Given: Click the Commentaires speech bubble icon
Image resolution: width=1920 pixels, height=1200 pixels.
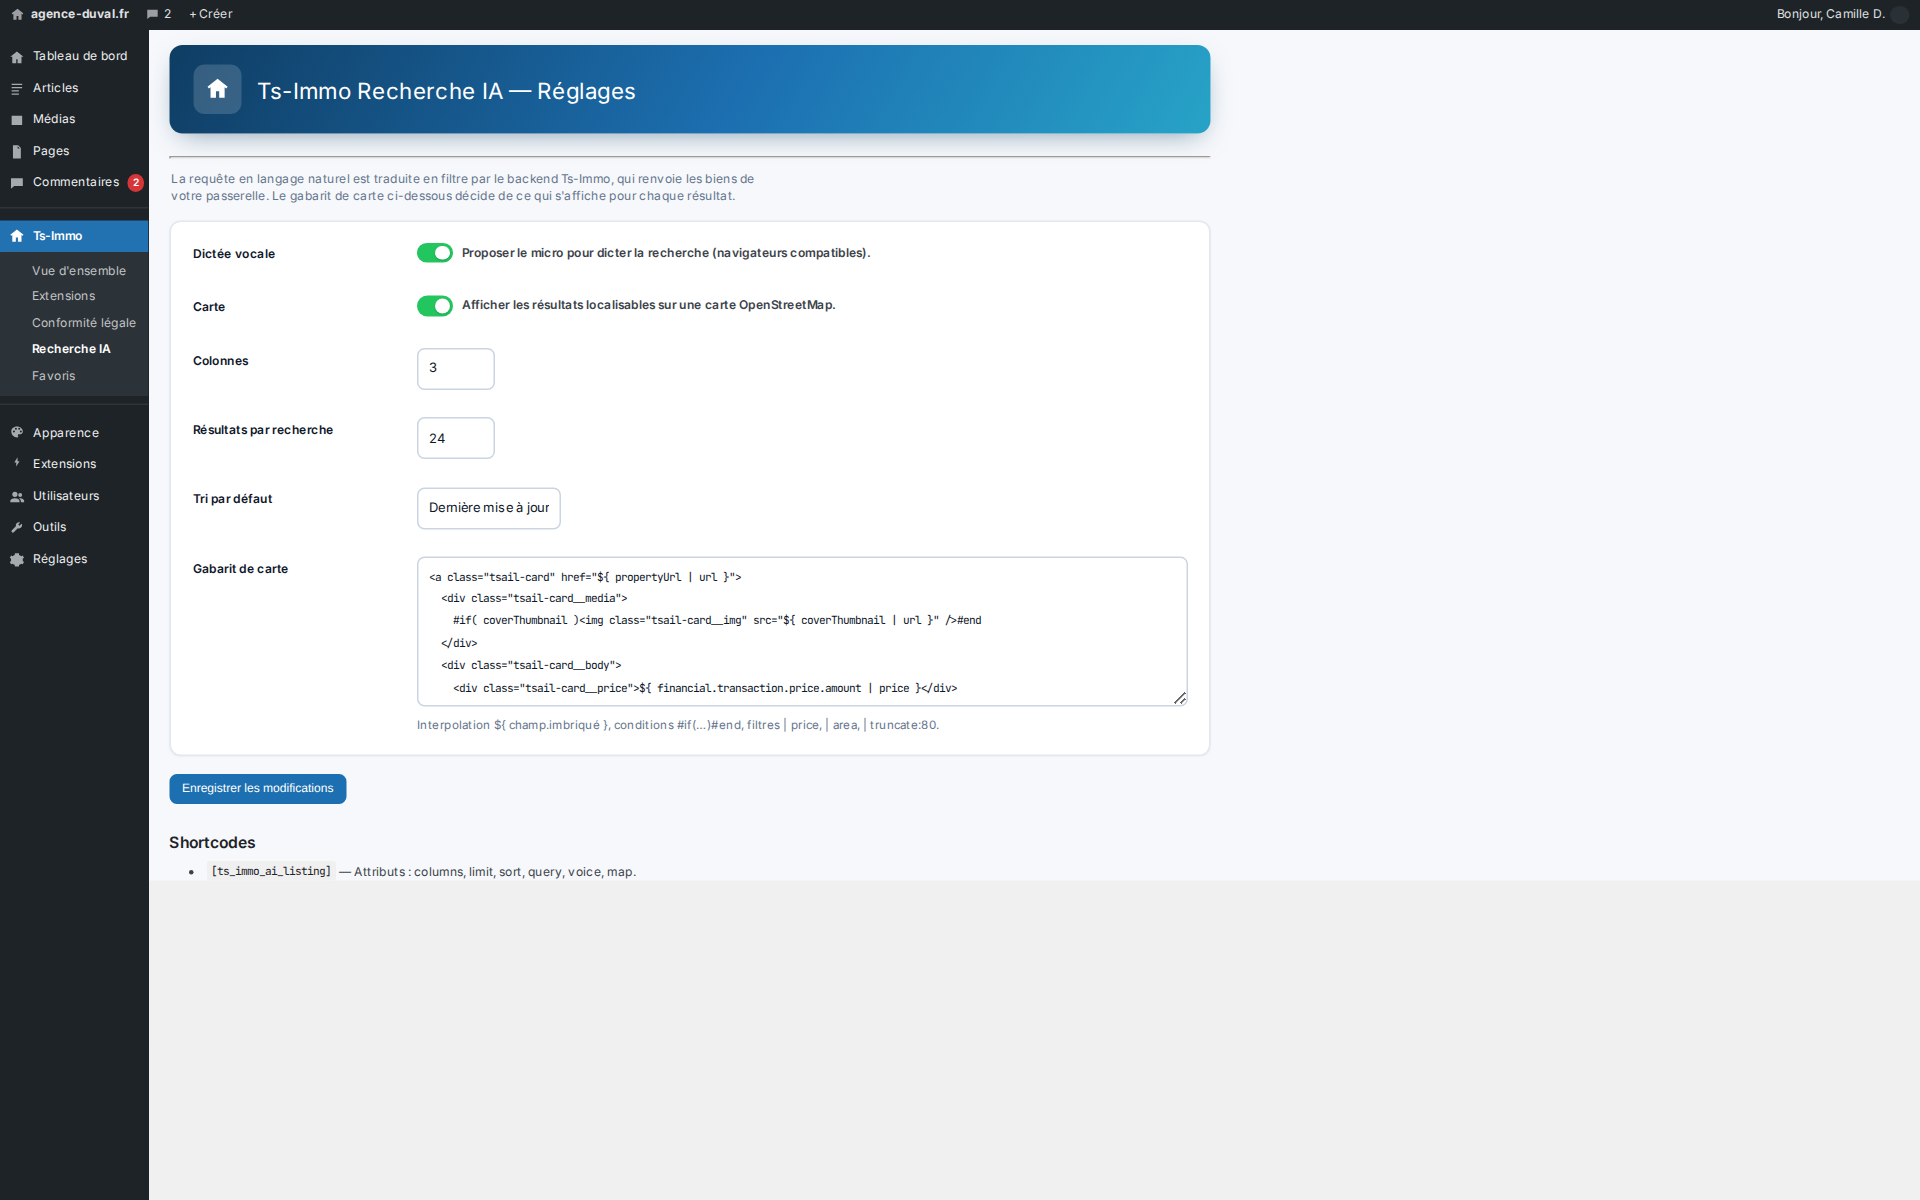Looking at the screenshot, I should (17, 183).
